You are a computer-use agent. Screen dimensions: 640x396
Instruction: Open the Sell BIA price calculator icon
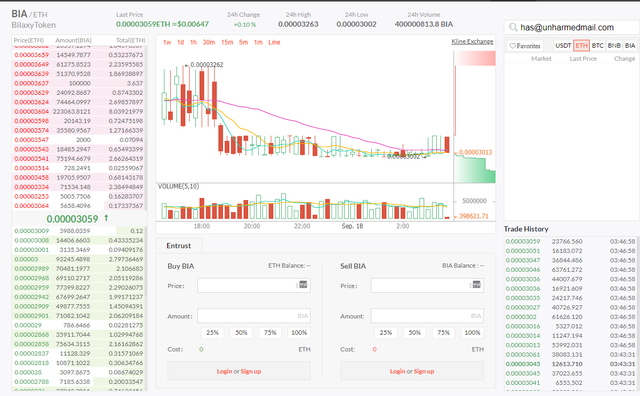click(476, 285)
